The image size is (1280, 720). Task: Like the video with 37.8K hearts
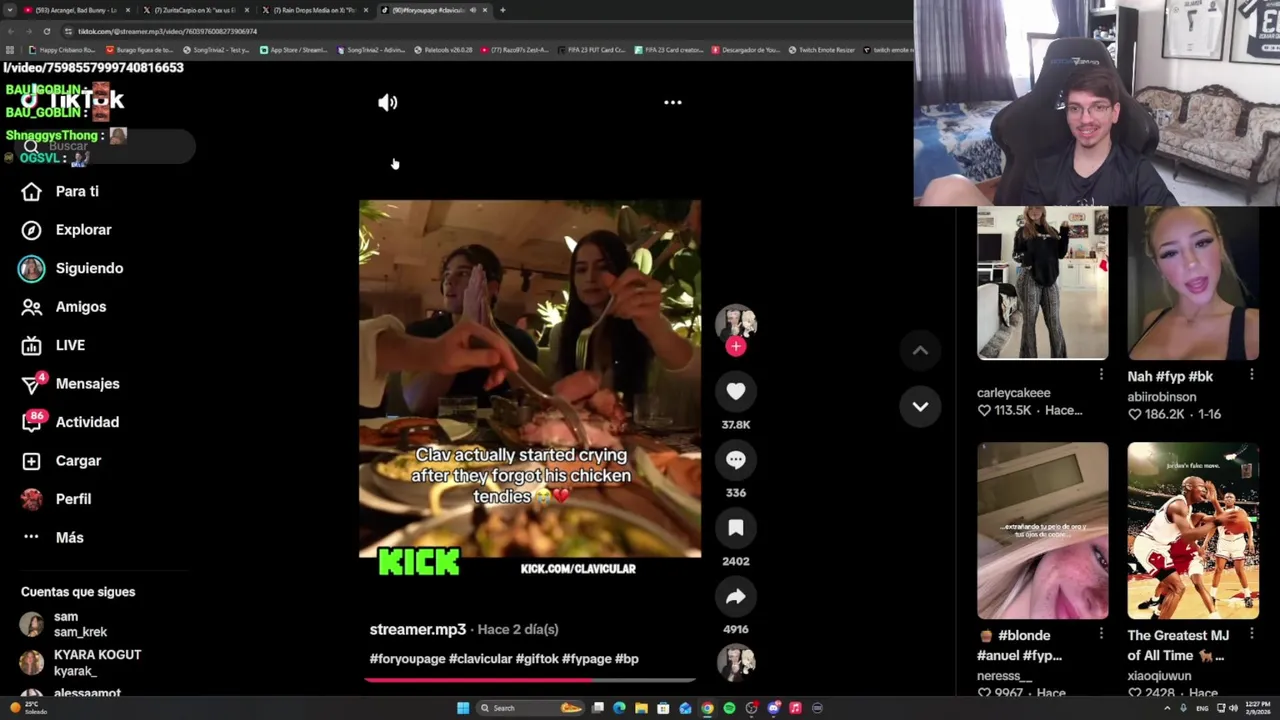pyautogui.click(x=736, y=392)
